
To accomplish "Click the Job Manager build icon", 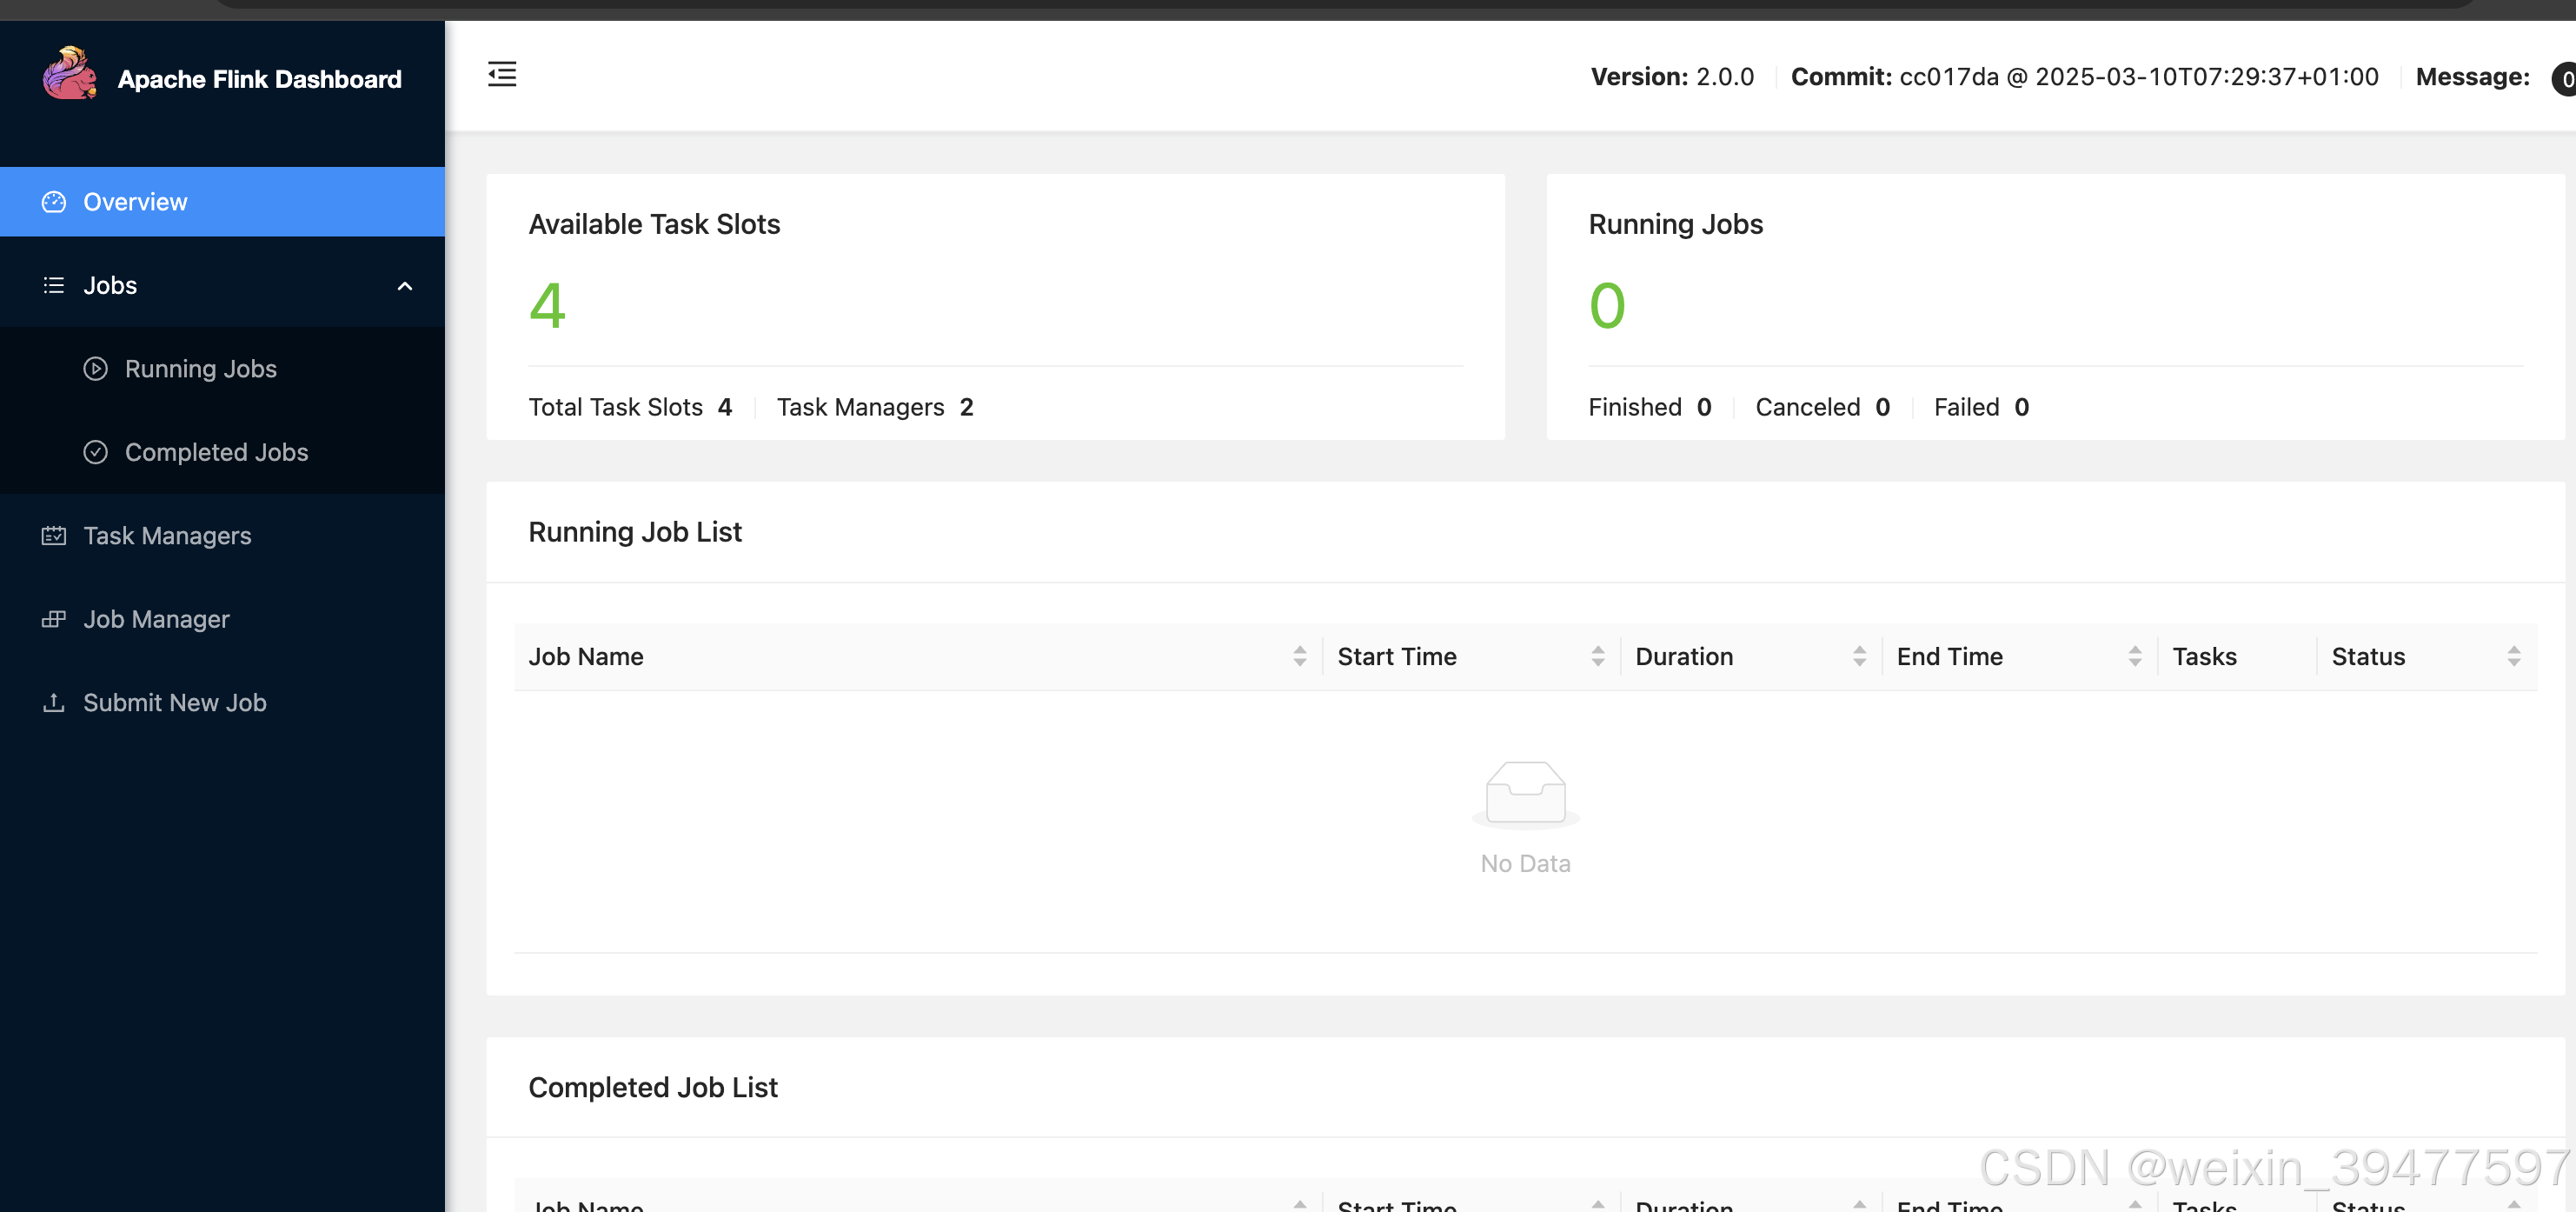I will [54, 619].
